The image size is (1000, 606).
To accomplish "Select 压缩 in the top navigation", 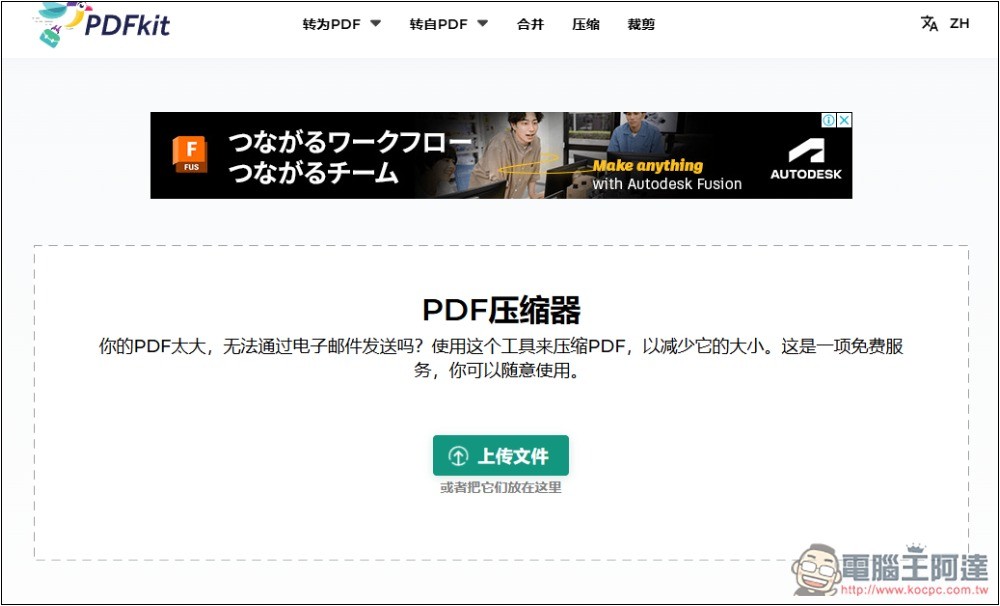I will [586, 24].
